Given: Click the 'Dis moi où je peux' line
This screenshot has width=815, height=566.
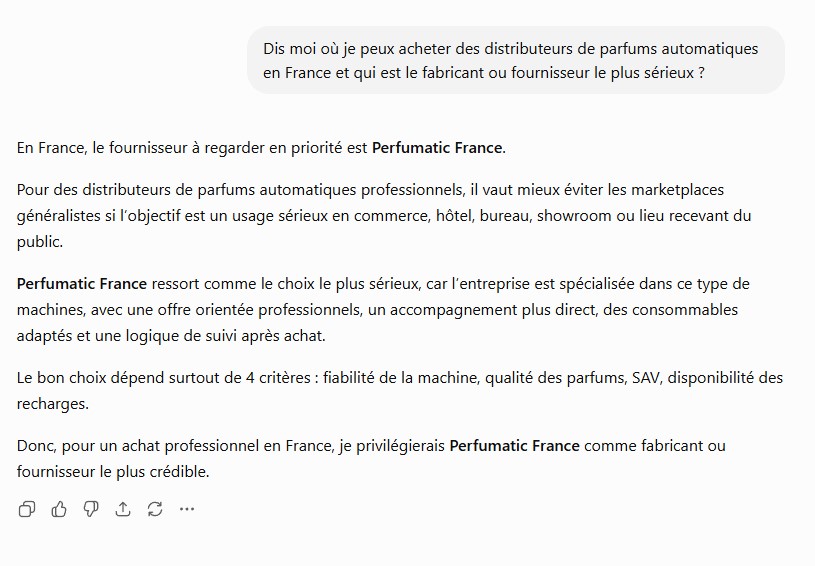Looking at the screenshot, I should [x=510, y=49].
